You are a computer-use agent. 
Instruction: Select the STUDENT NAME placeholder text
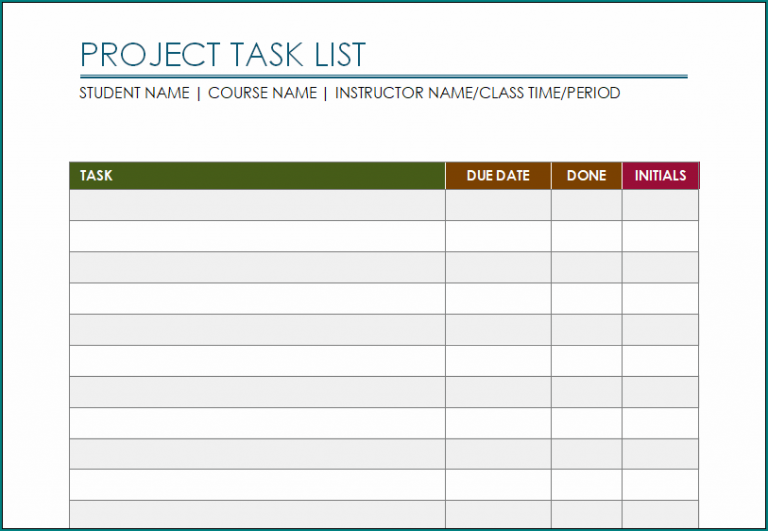point(134,93)
